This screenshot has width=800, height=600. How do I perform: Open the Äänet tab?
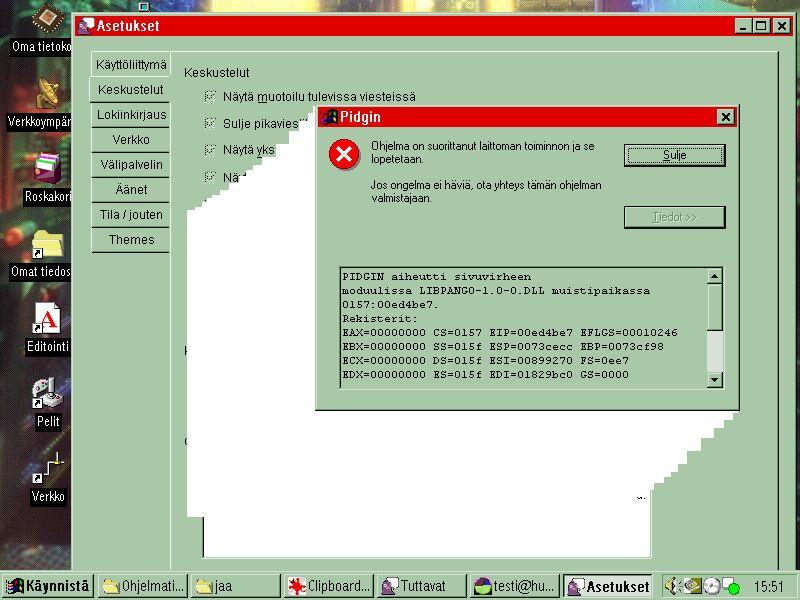pos(131,190)
